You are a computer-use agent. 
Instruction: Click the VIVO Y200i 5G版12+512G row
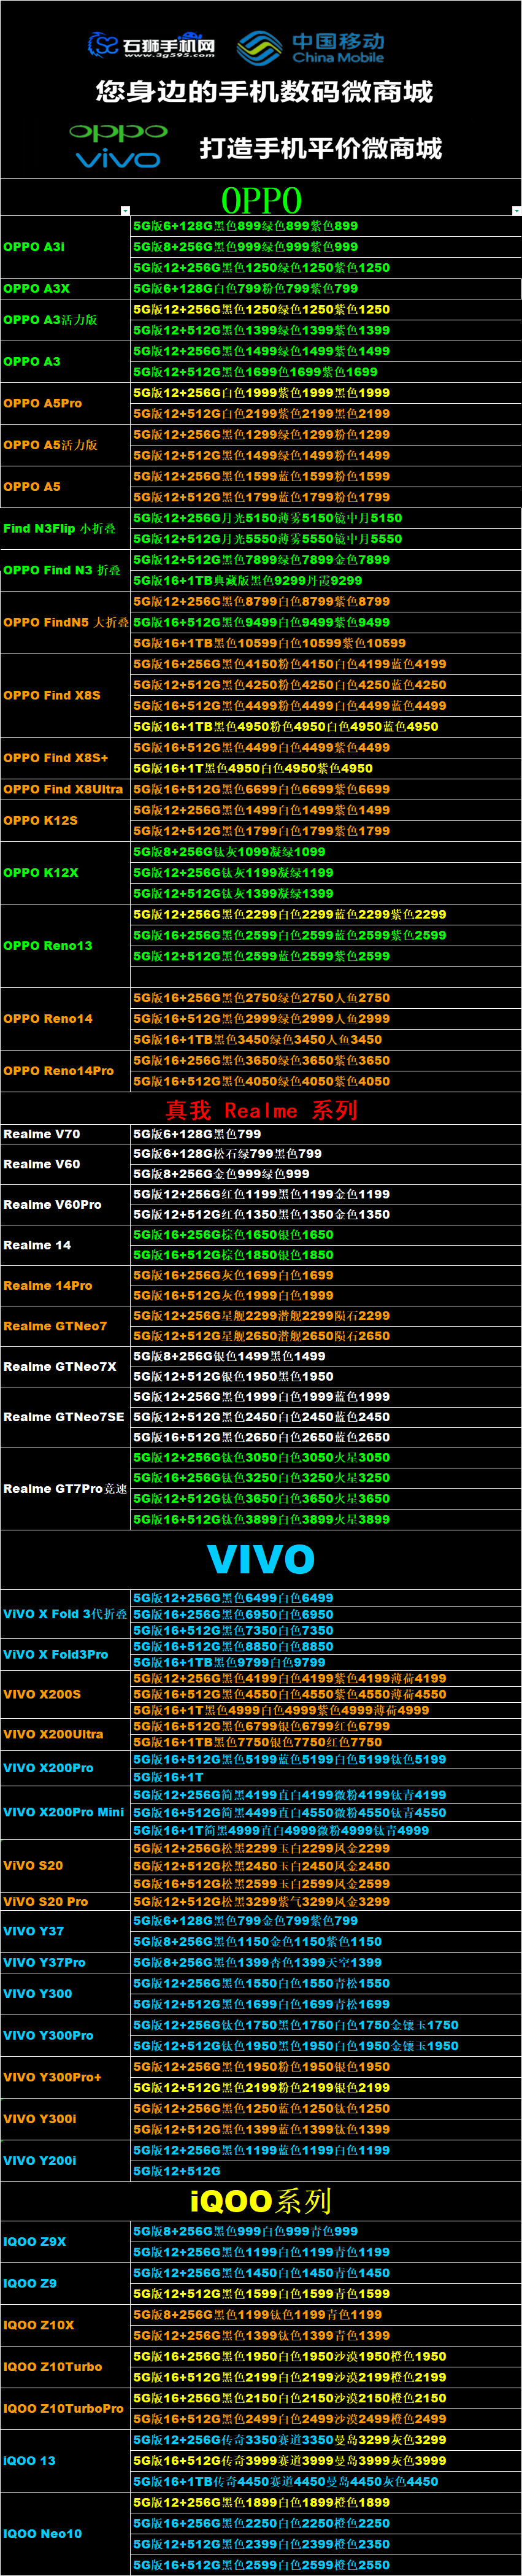pos(326,2171)
